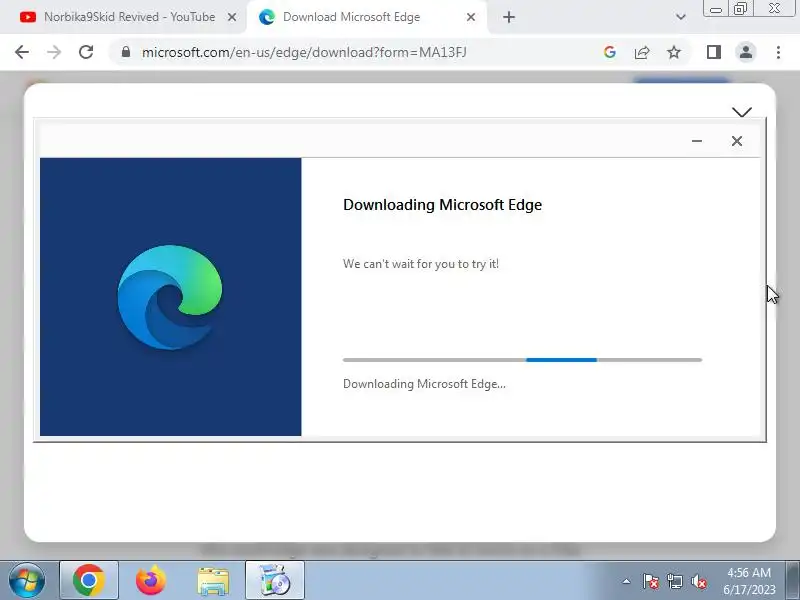Go back to the previous page
Viewport: 800px width, 600px height.
(x=22, y=52)
